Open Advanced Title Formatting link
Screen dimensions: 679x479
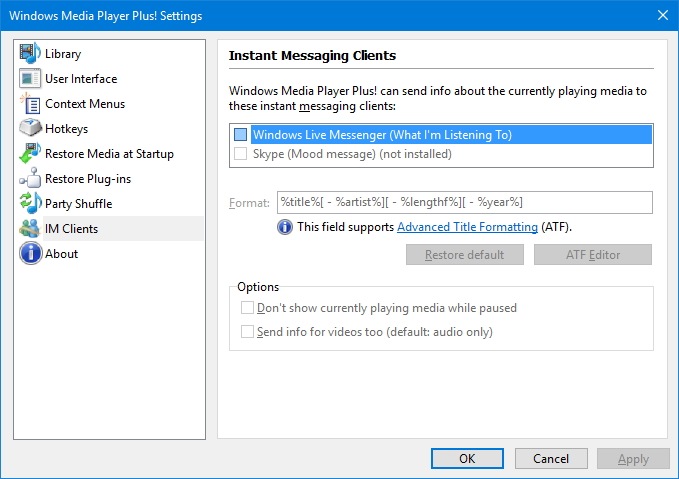pyautogui.click(x=467, y=227)
